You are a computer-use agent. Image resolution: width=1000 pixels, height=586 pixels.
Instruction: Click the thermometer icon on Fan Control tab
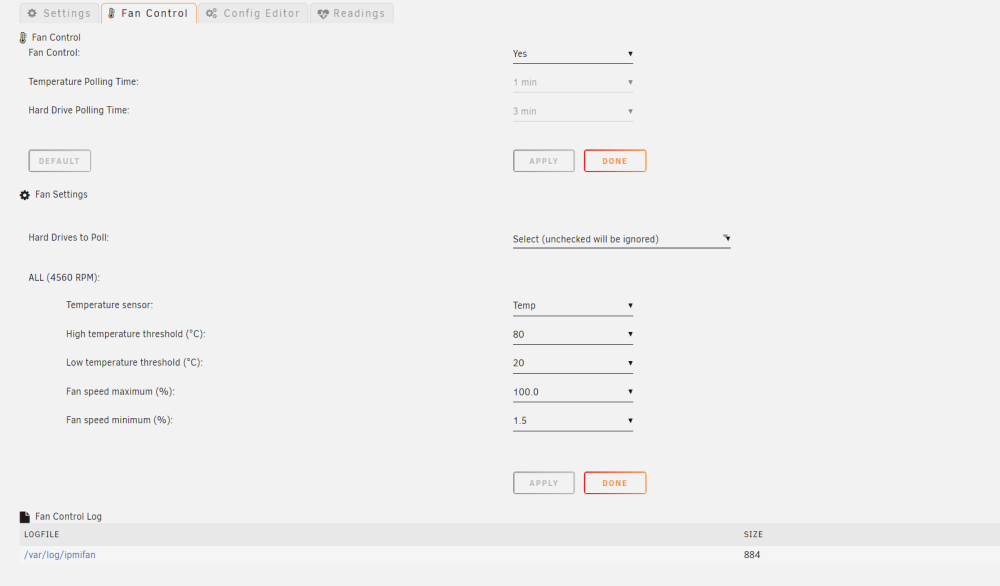[112, 13]
